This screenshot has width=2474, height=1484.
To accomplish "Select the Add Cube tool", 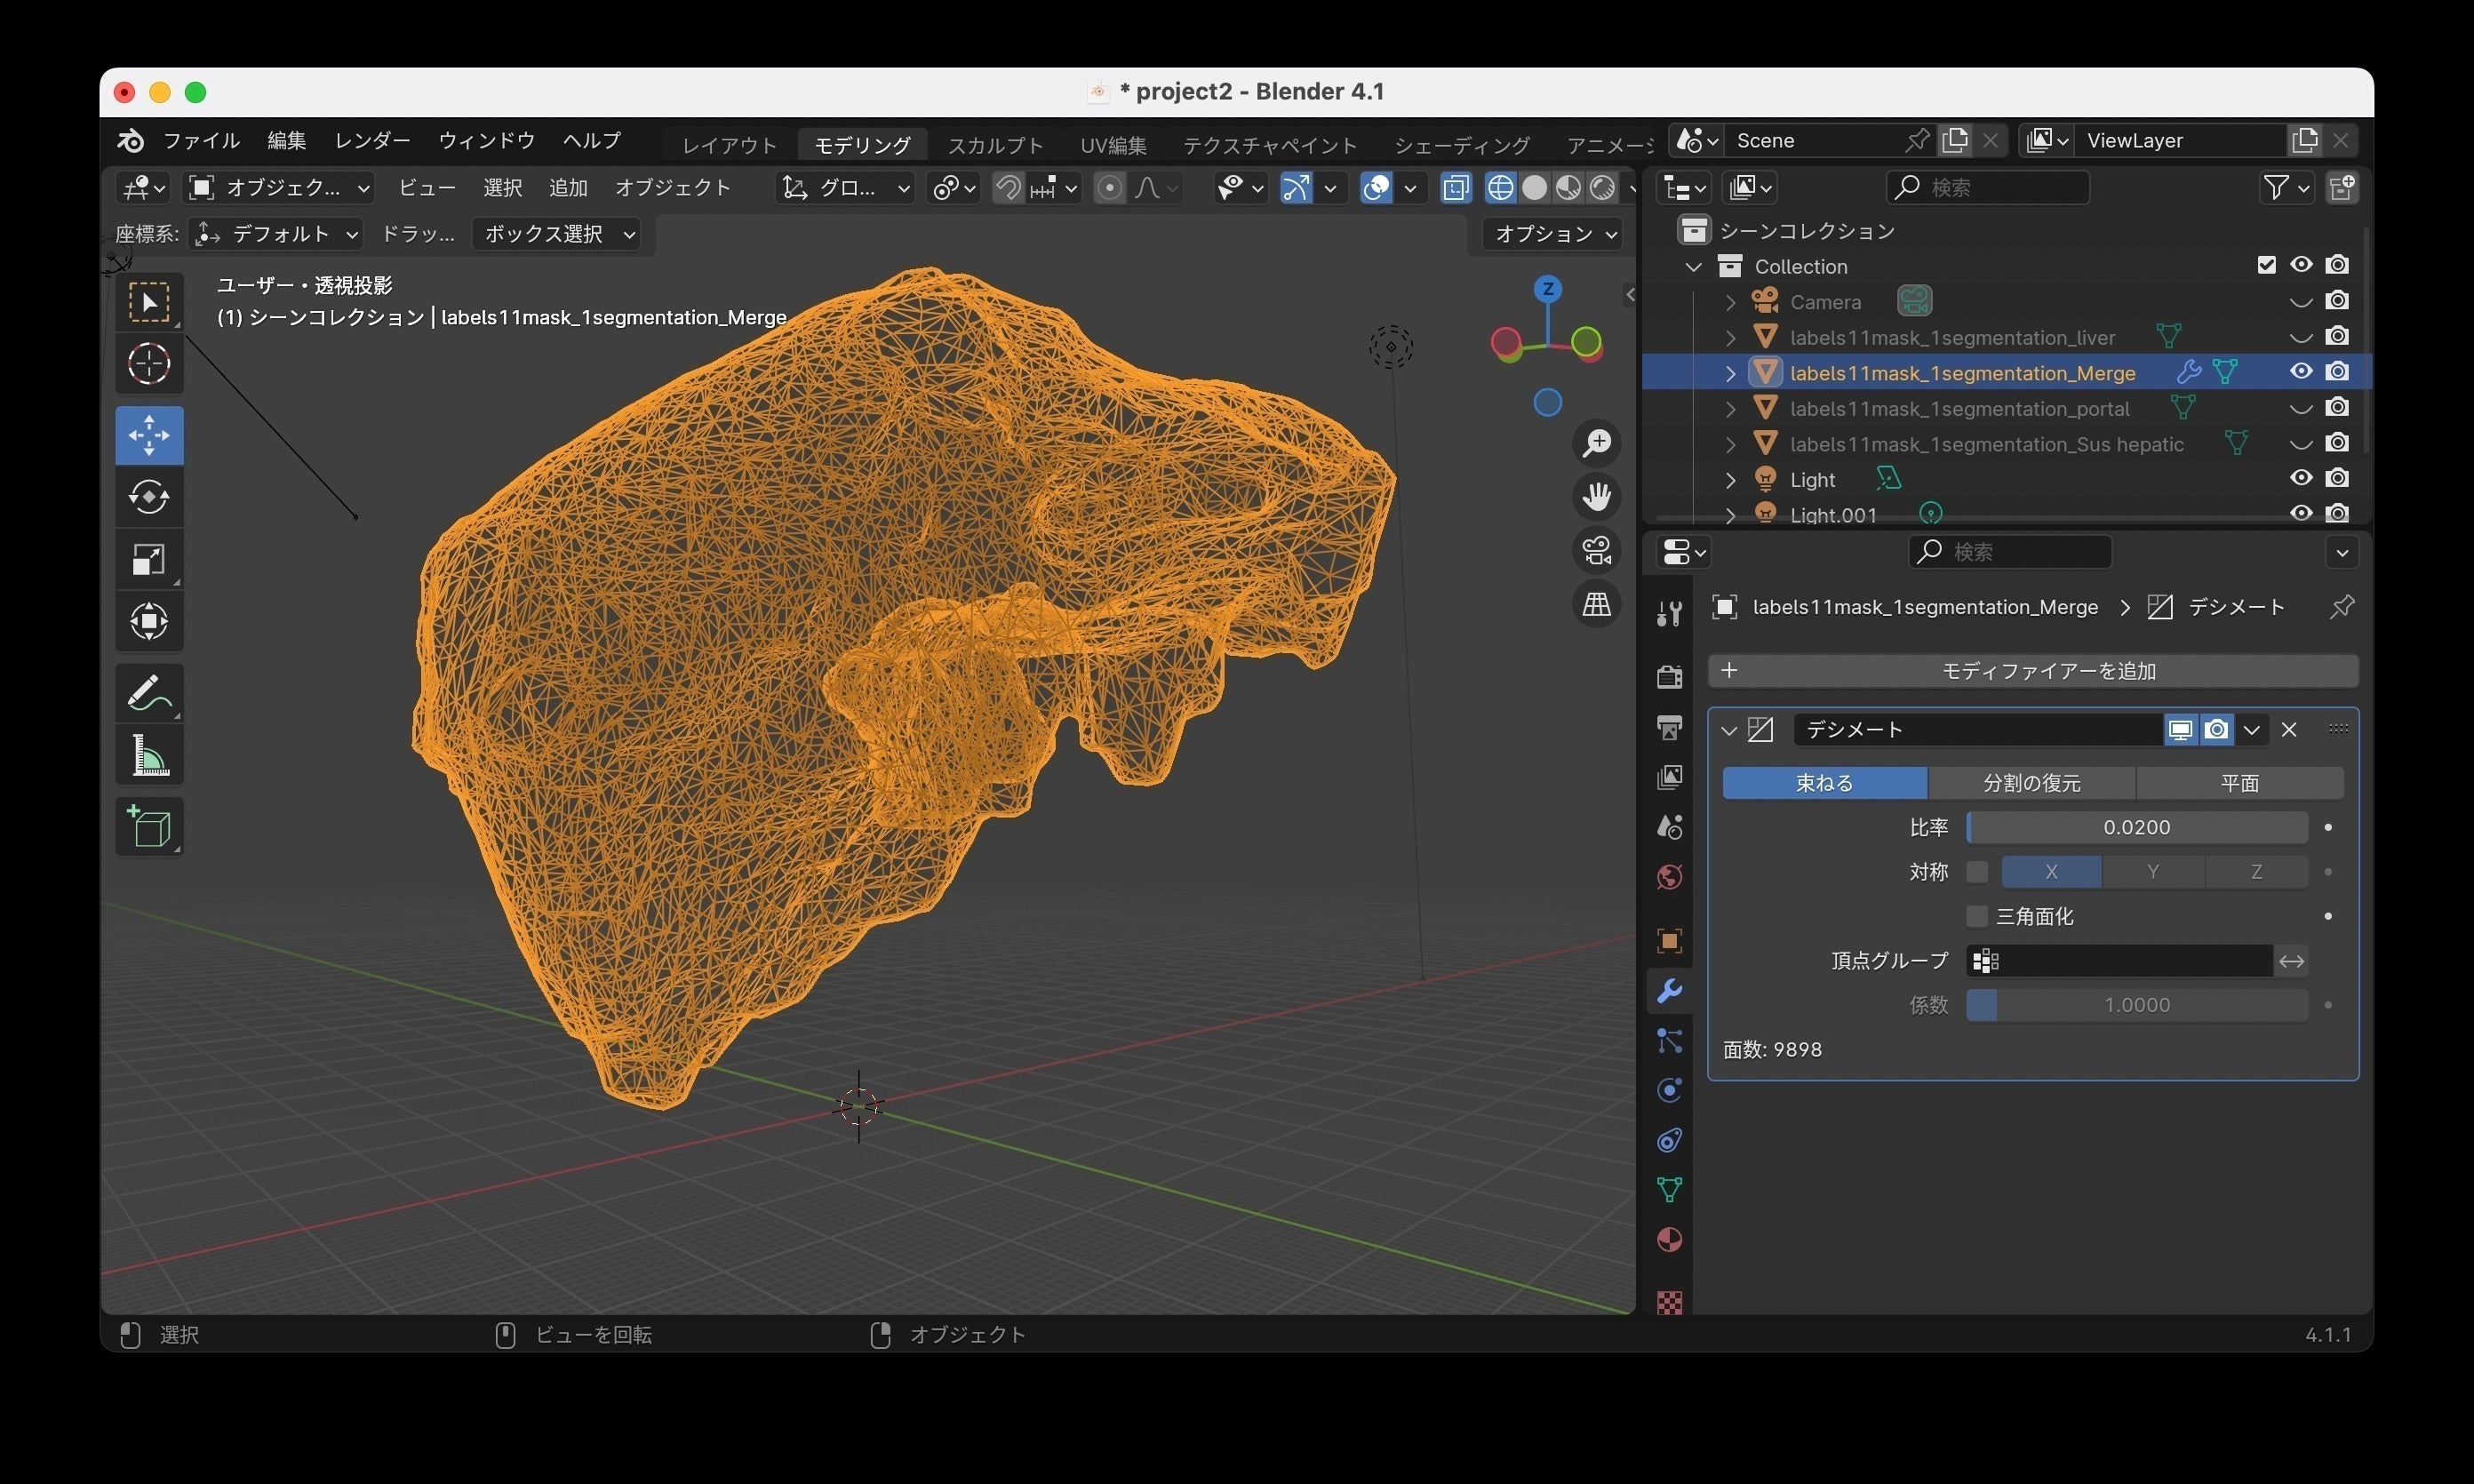I will point(149,827).
